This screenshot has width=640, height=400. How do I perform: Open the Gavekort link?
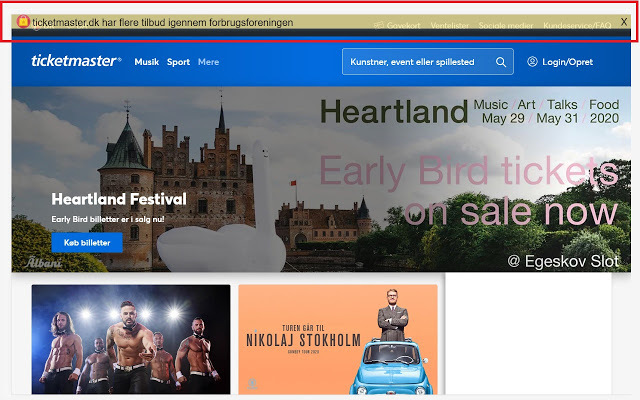(x=403, y=25)
